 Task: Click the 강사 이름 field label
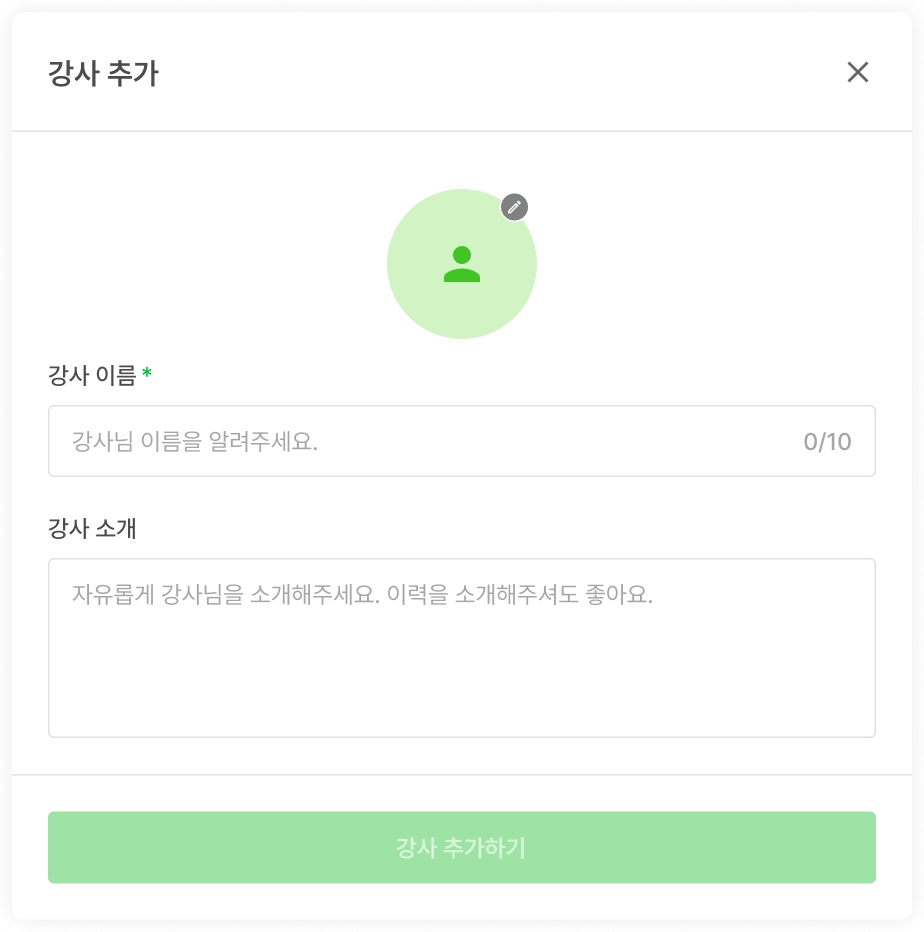[91, 376]
